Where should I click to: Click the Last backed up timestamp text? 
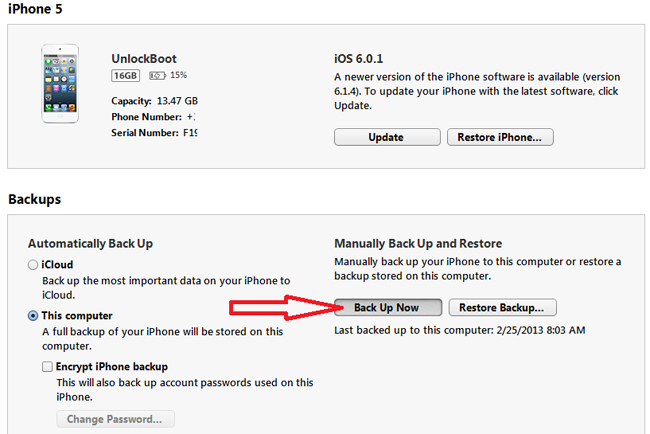pos(460,330)
